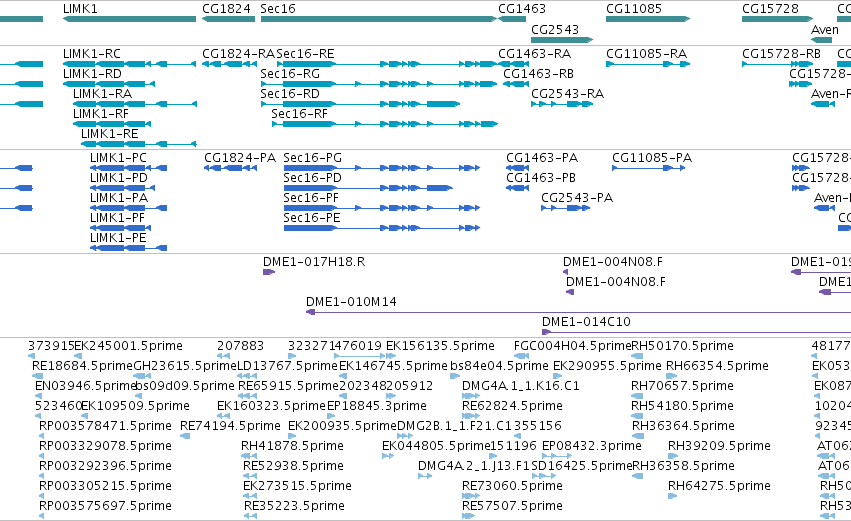Click EST label RE18684.5prime

point(82,366)
